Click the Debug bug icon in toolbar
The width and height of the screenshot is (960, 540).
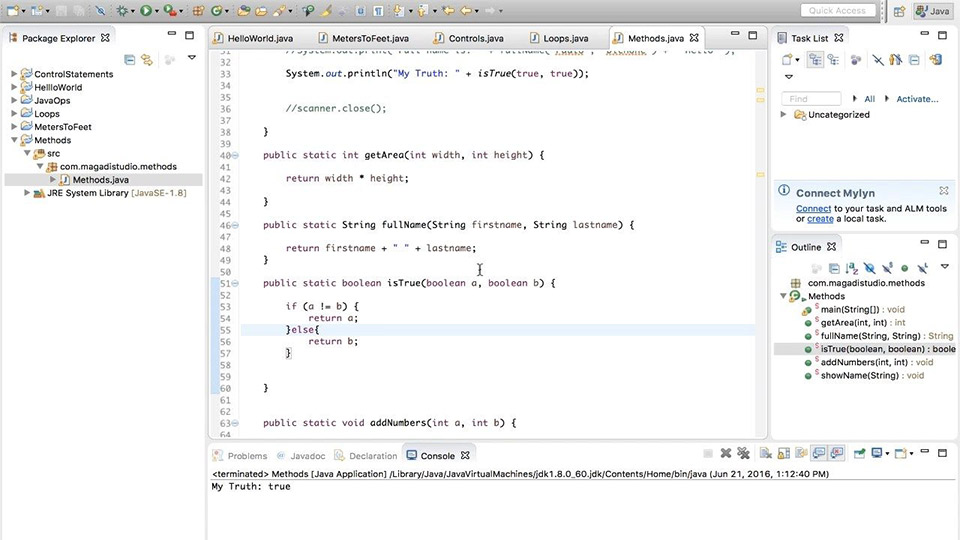[122, 10]
